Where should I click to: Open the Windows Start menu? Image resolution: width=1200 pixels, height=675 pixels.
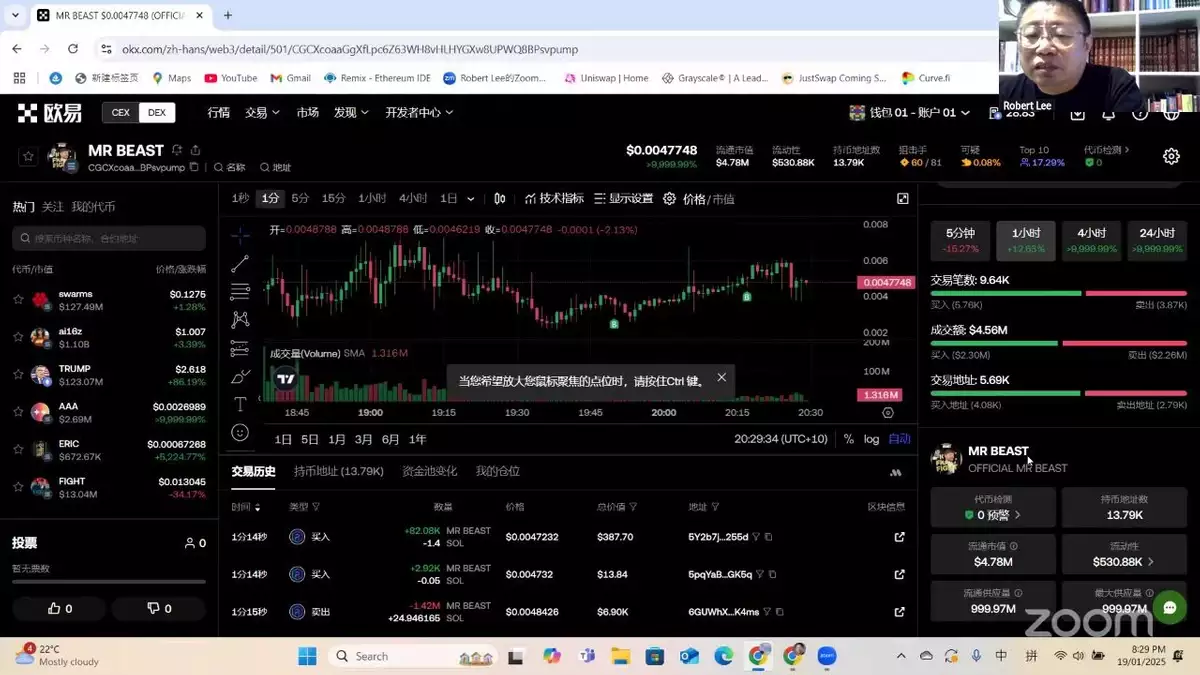coord(307,656)
